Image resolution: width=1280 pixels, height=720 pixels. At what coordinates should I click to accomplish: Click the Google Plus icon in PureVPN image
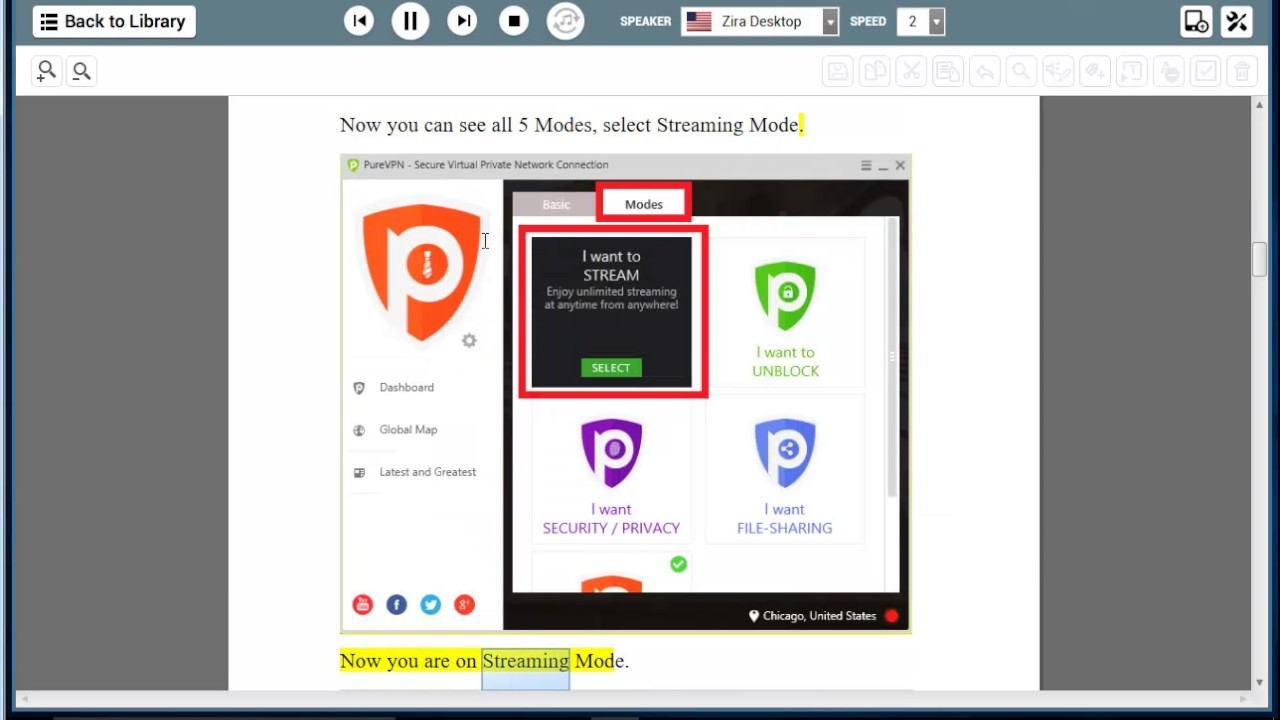[x=464, y=605]
